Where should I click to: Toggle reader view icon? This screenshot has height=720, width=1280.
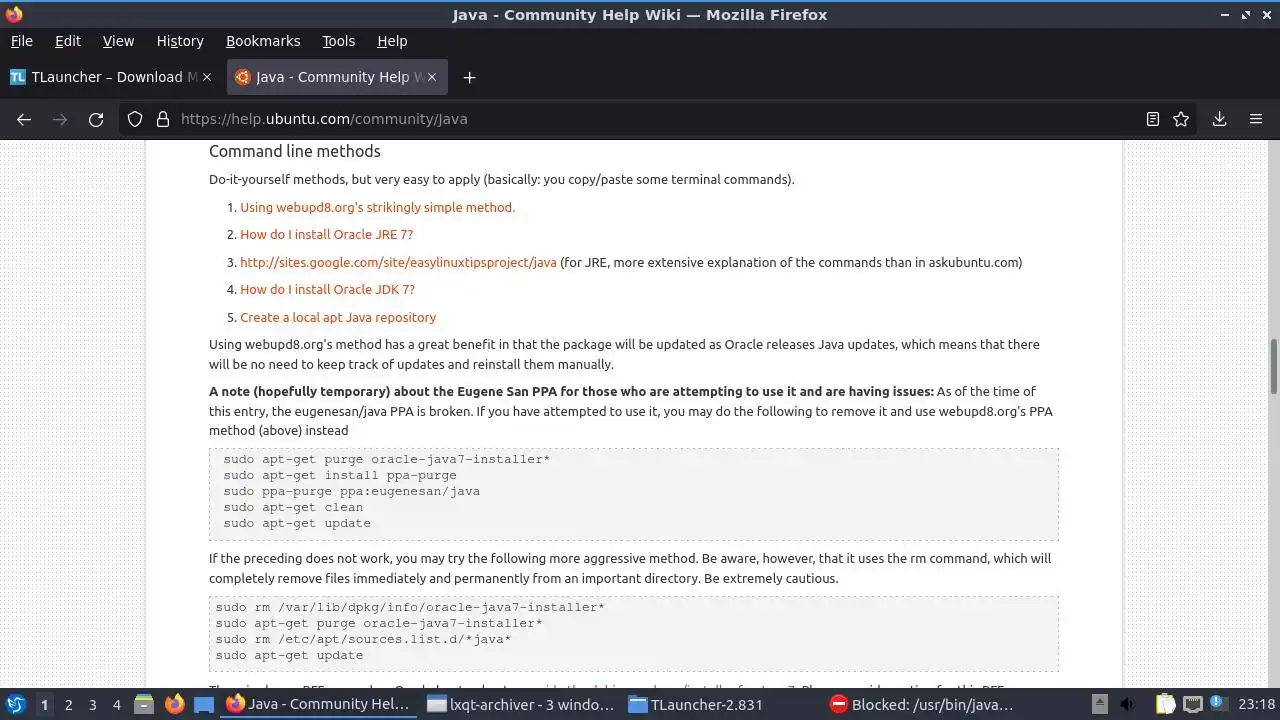click(1152, 119)
